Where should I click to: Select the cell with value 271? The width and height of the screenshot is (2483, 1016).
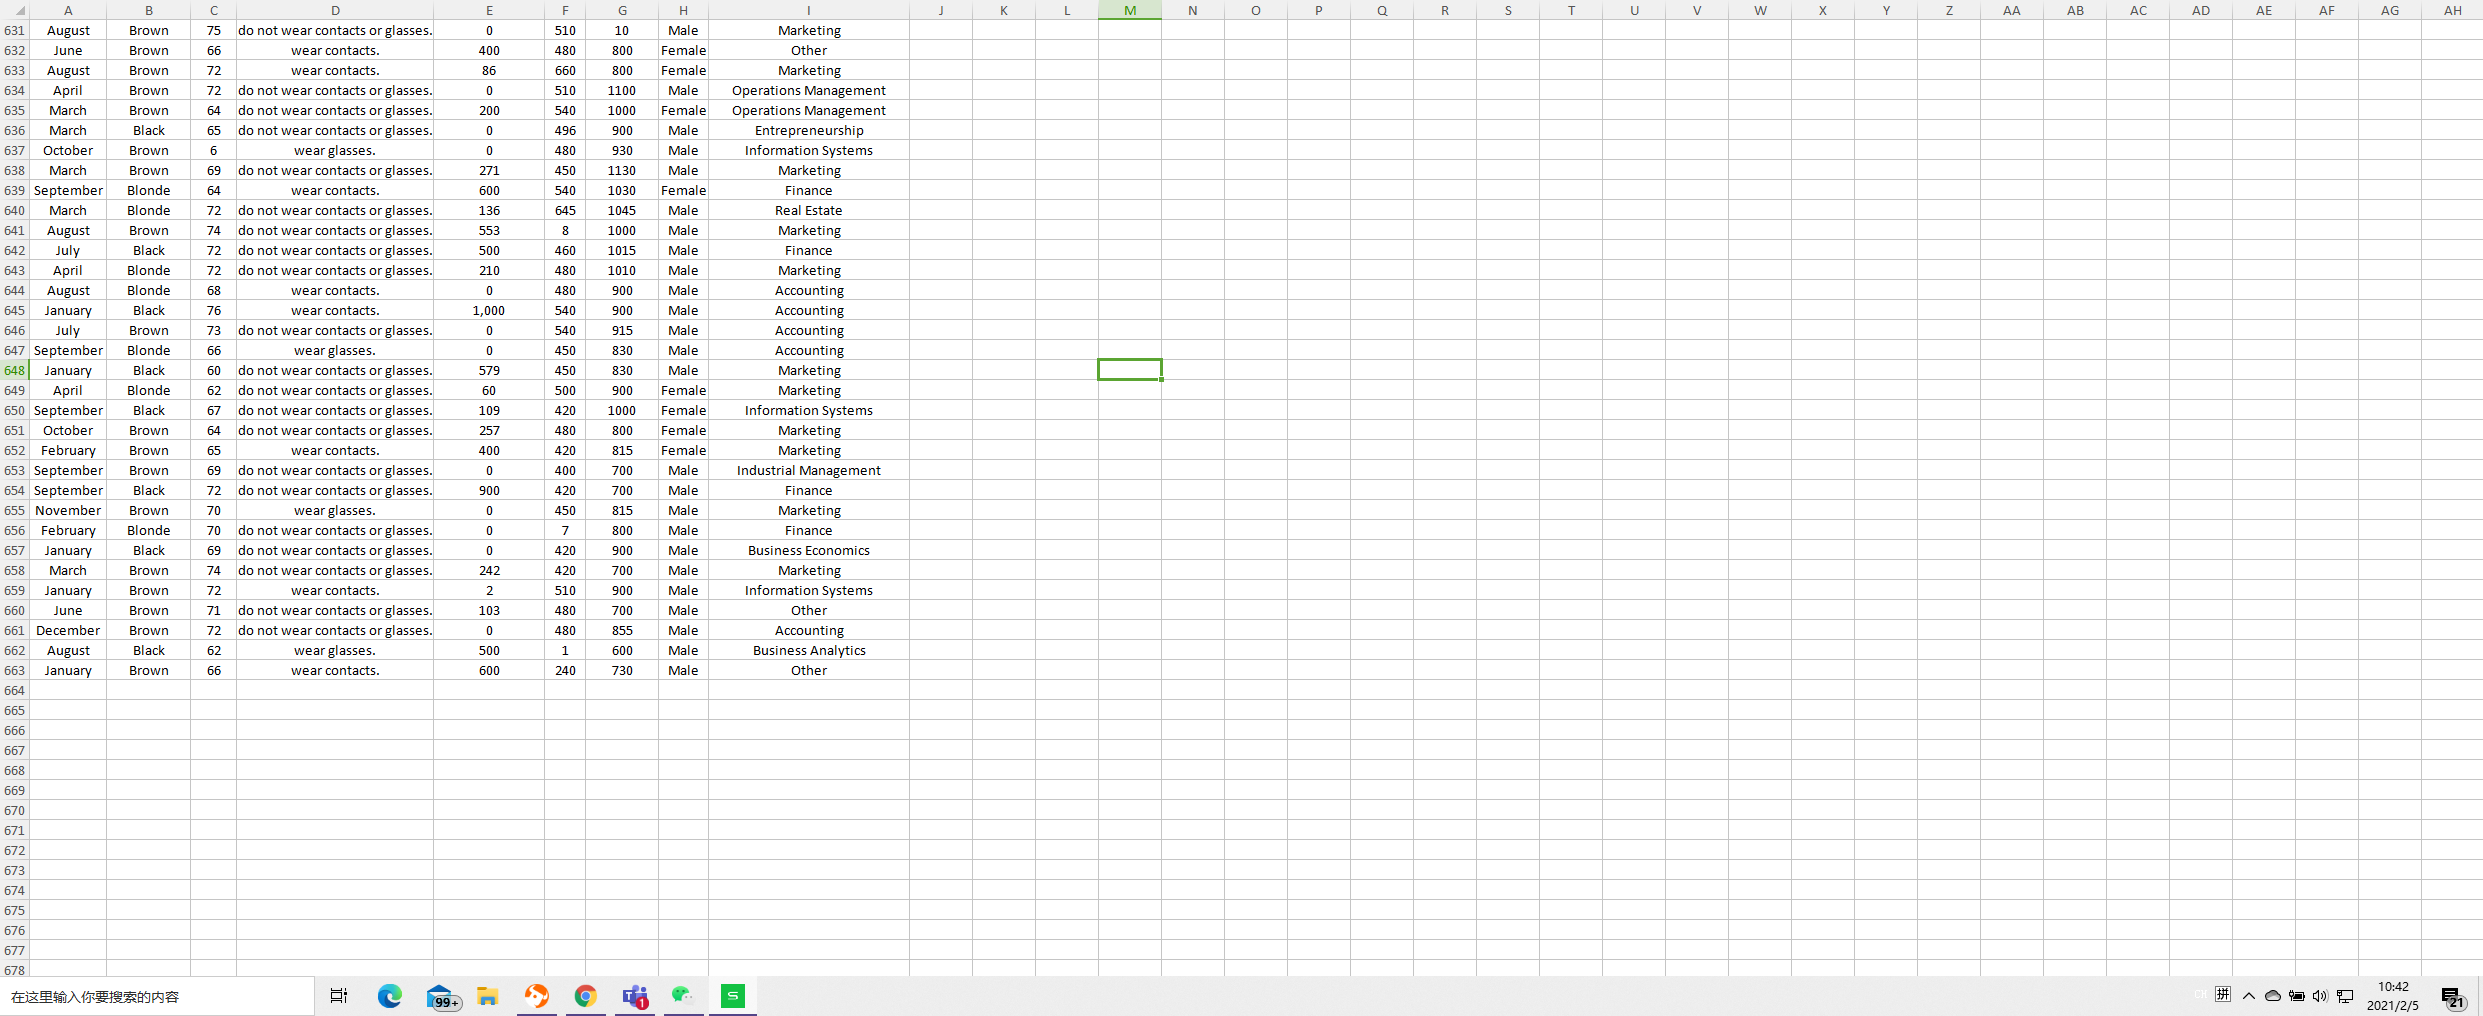click(x=489, y=170)
